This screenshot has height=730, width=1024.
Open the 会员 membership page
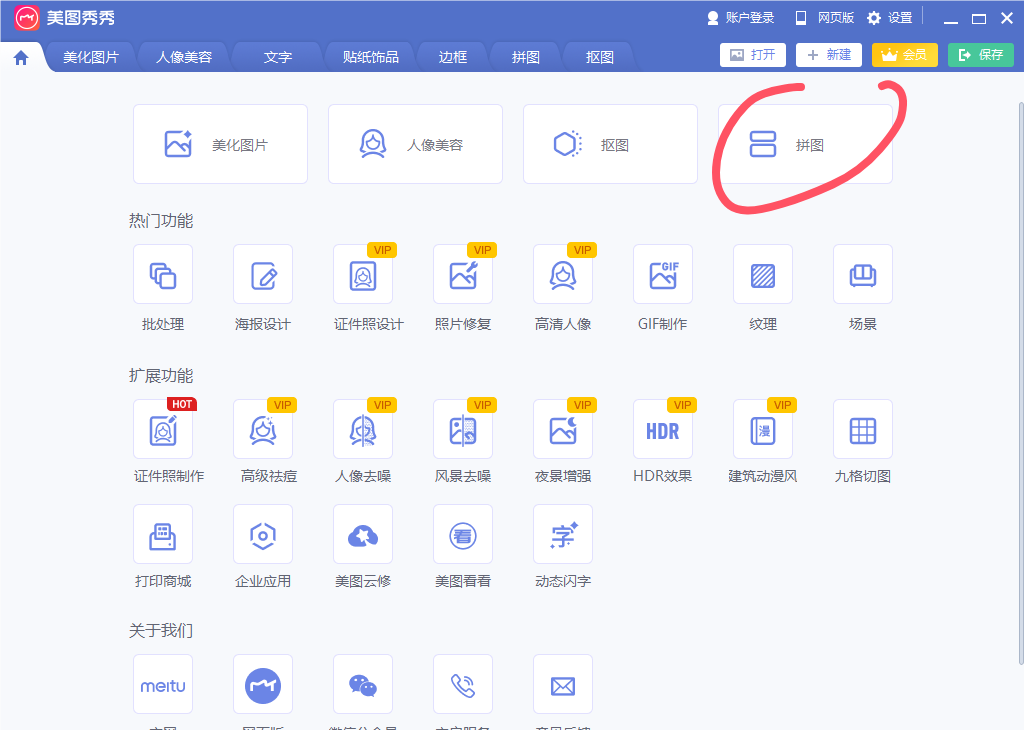pyautogui.click(x=904, y=55)
